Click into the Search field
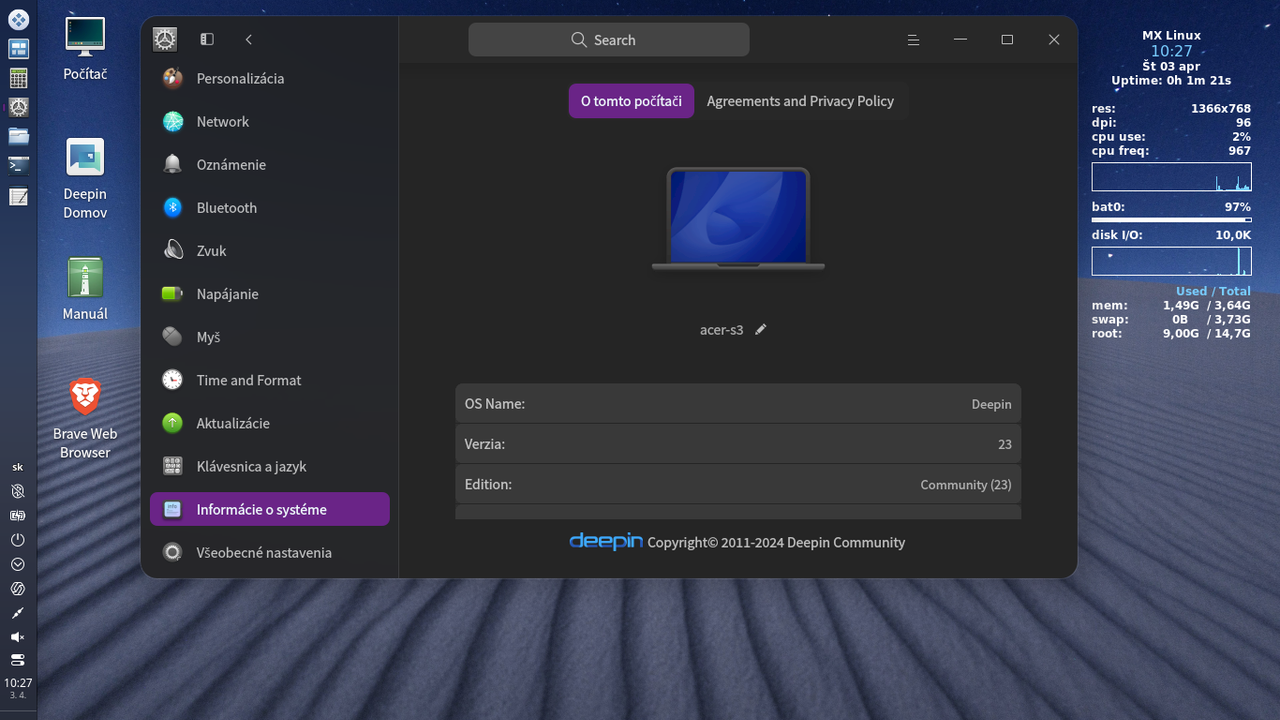 point(609,40)
